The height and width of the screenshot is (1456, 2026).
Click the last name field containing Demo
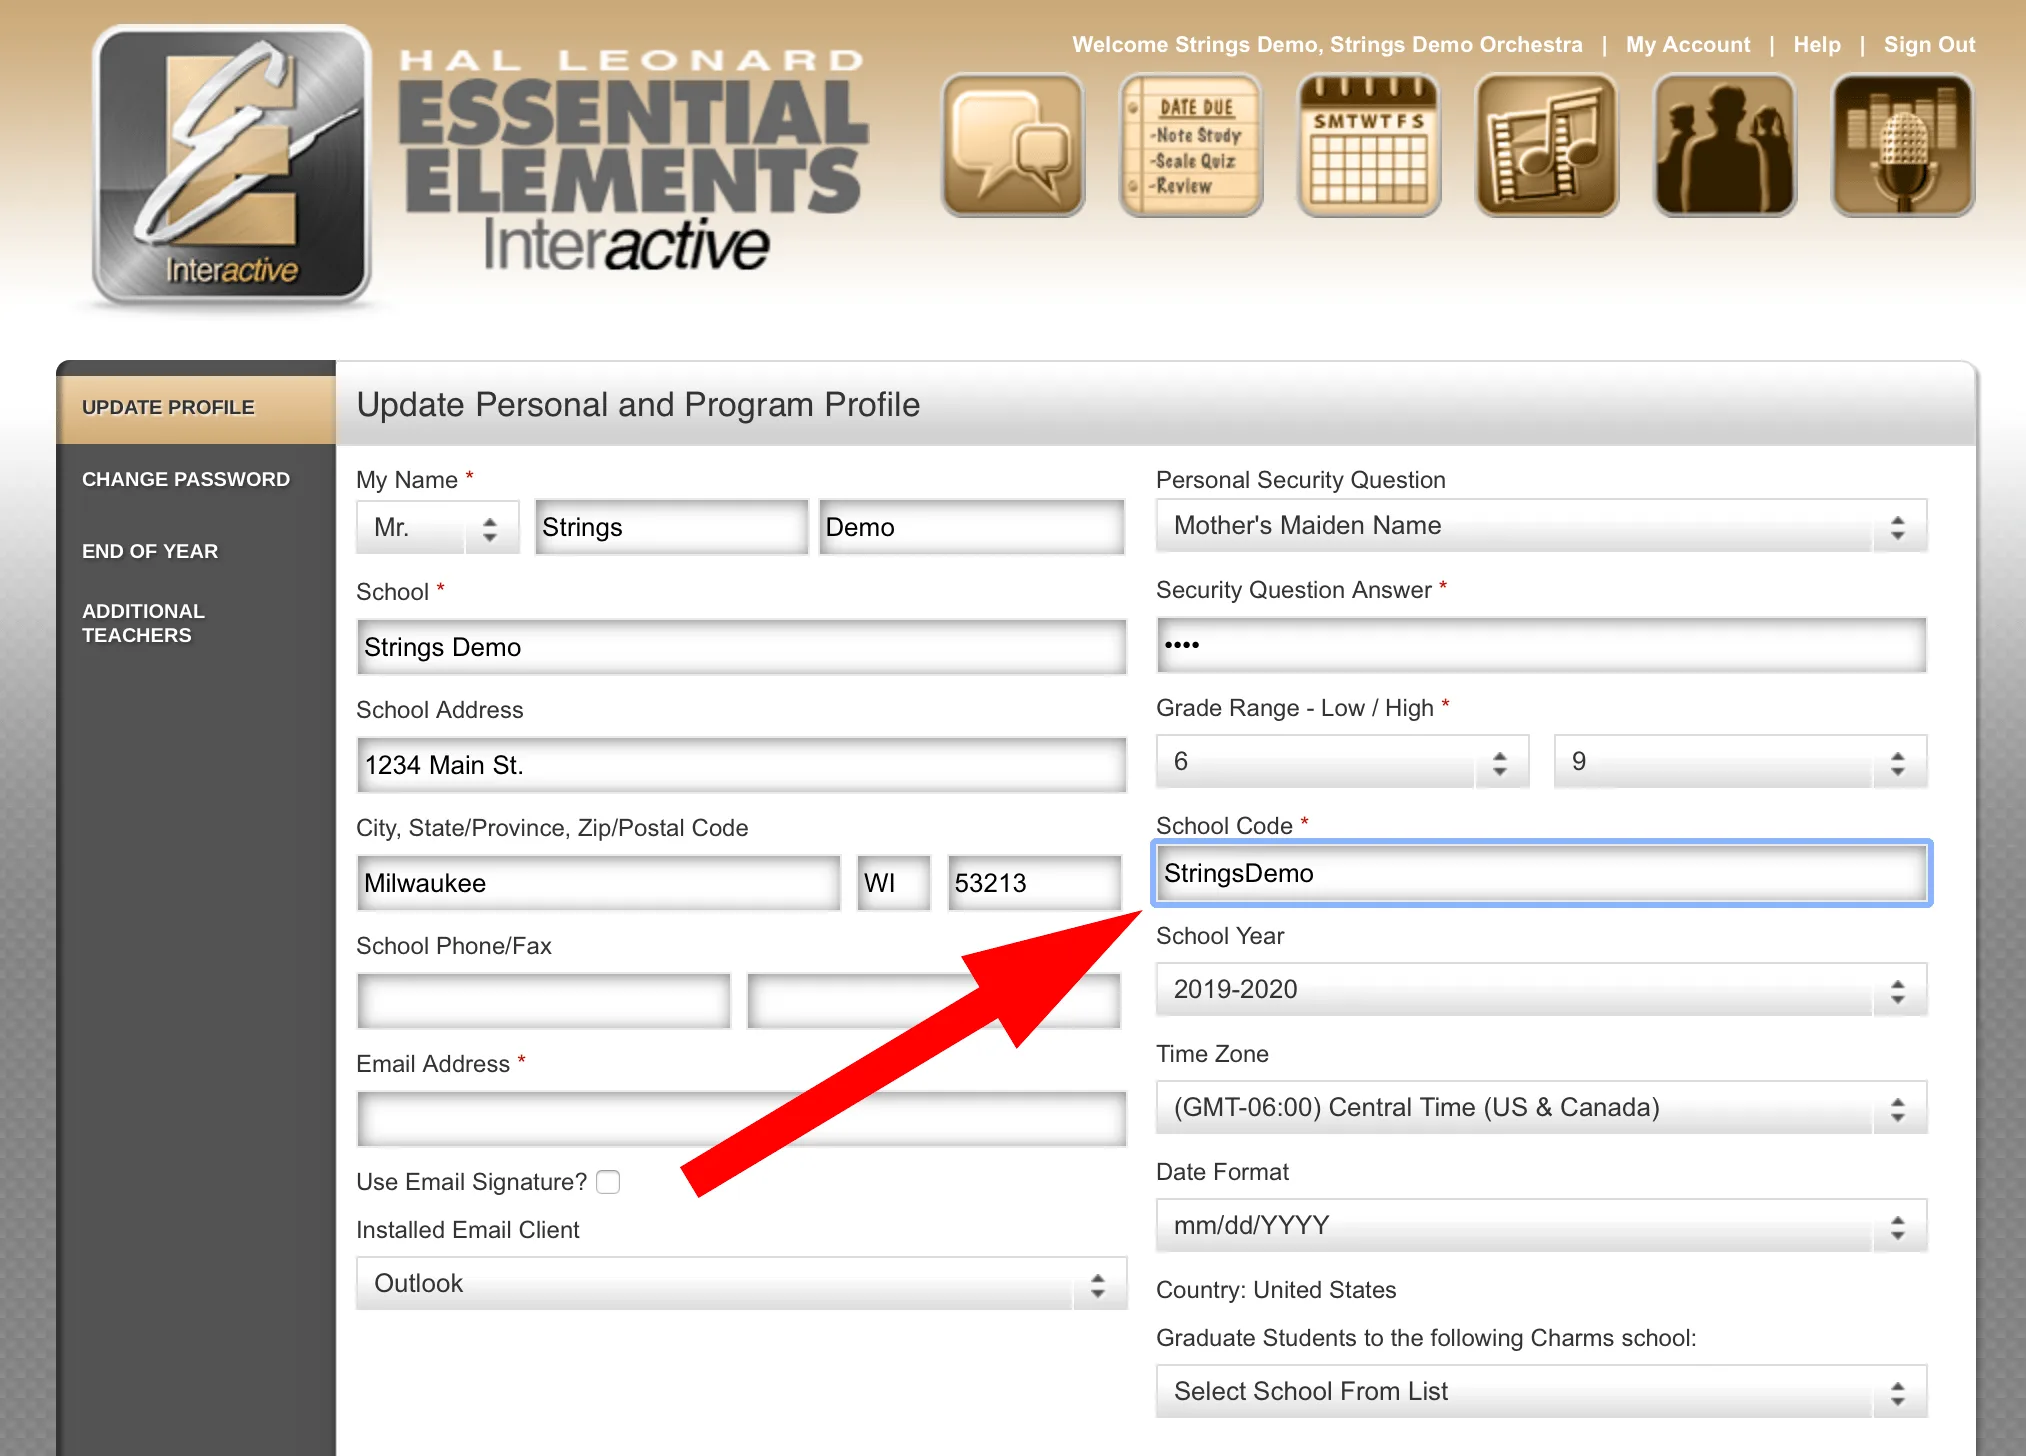click(x=971, y=527)
